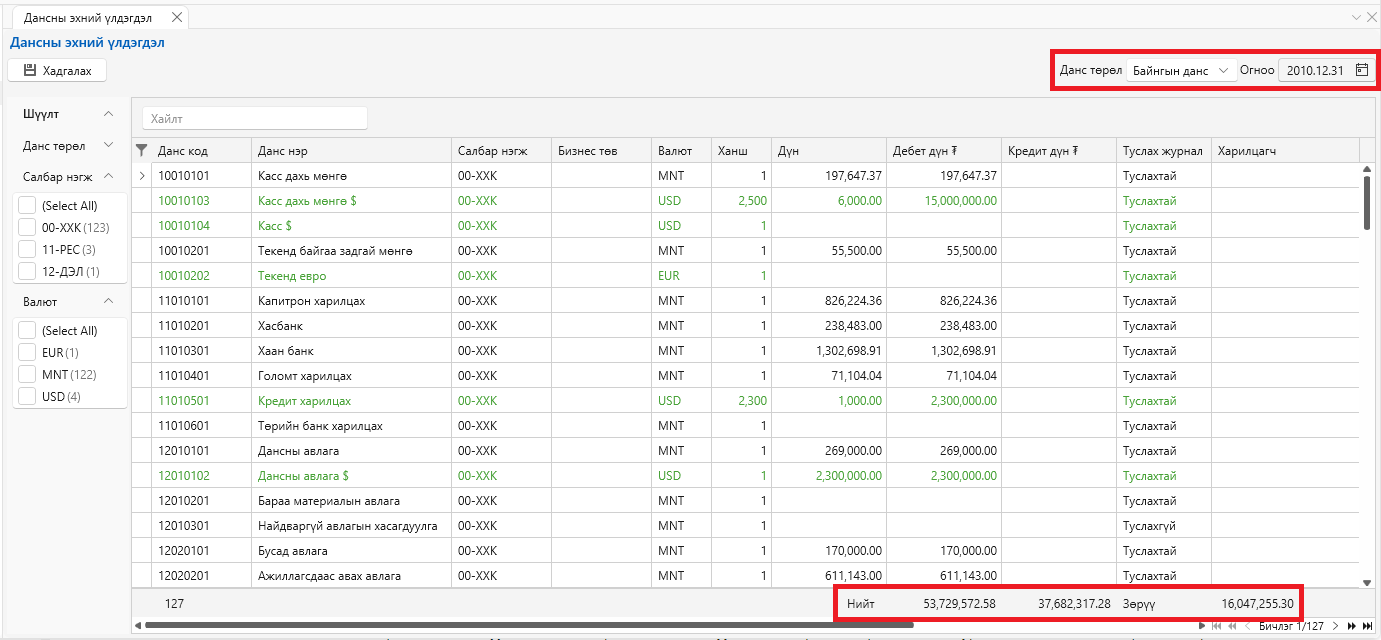Check the EUR currency filter checkbox
The image size is (1381, 640).
coord(27,352)
